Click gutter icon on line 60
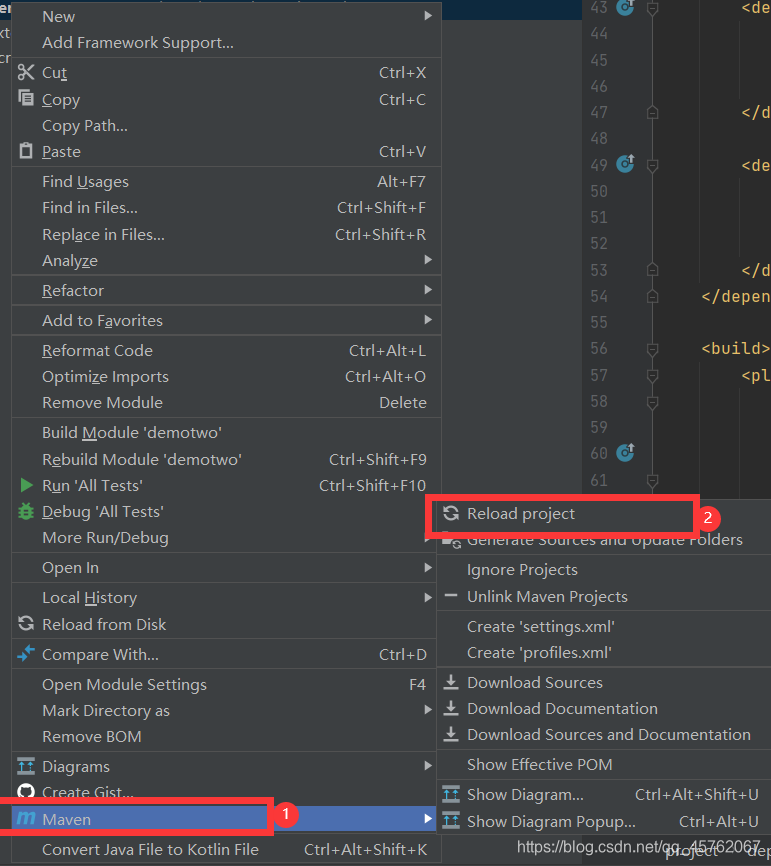Image resolution: width=771 pixels, height=866 pixels. (625, 452)
